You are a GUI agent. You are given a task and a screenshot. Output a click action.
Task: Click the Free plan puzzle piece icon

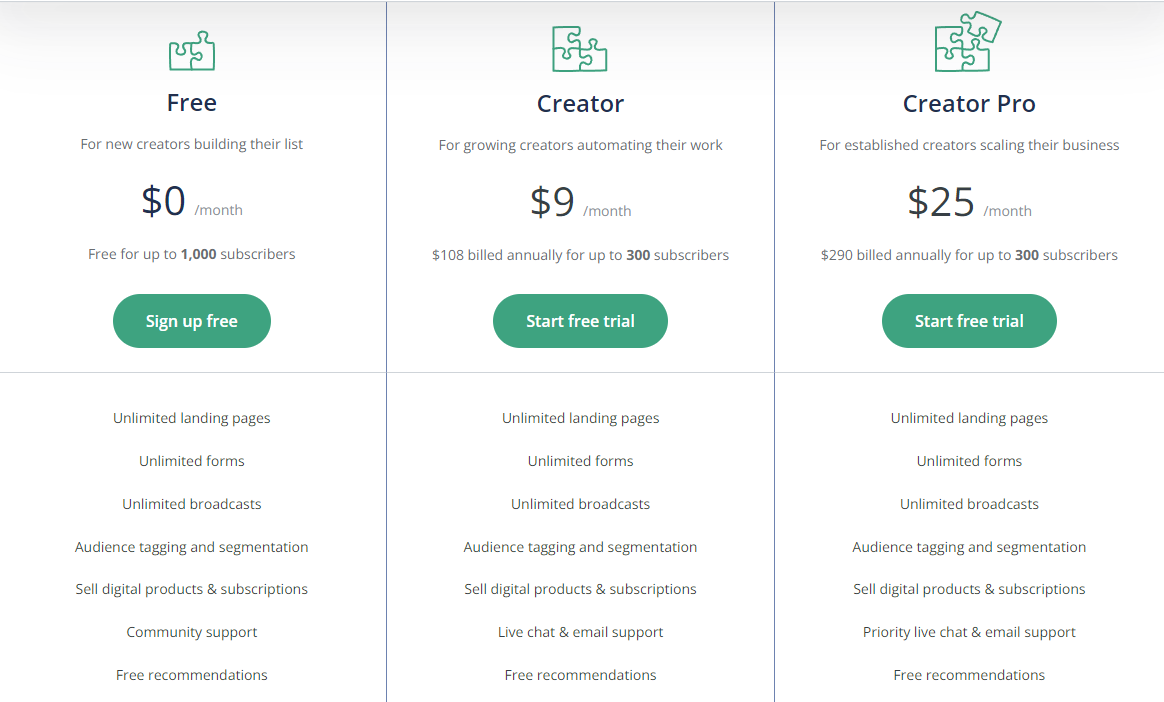pos(192,50)
